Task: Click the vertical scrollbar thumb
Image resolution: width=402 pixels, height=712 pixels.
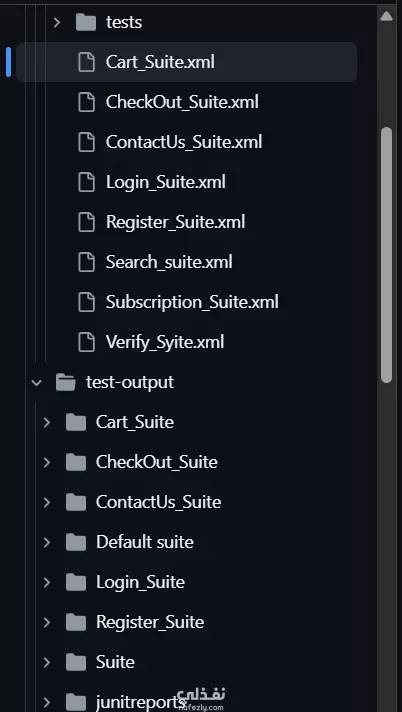Action: coord(386,255)
